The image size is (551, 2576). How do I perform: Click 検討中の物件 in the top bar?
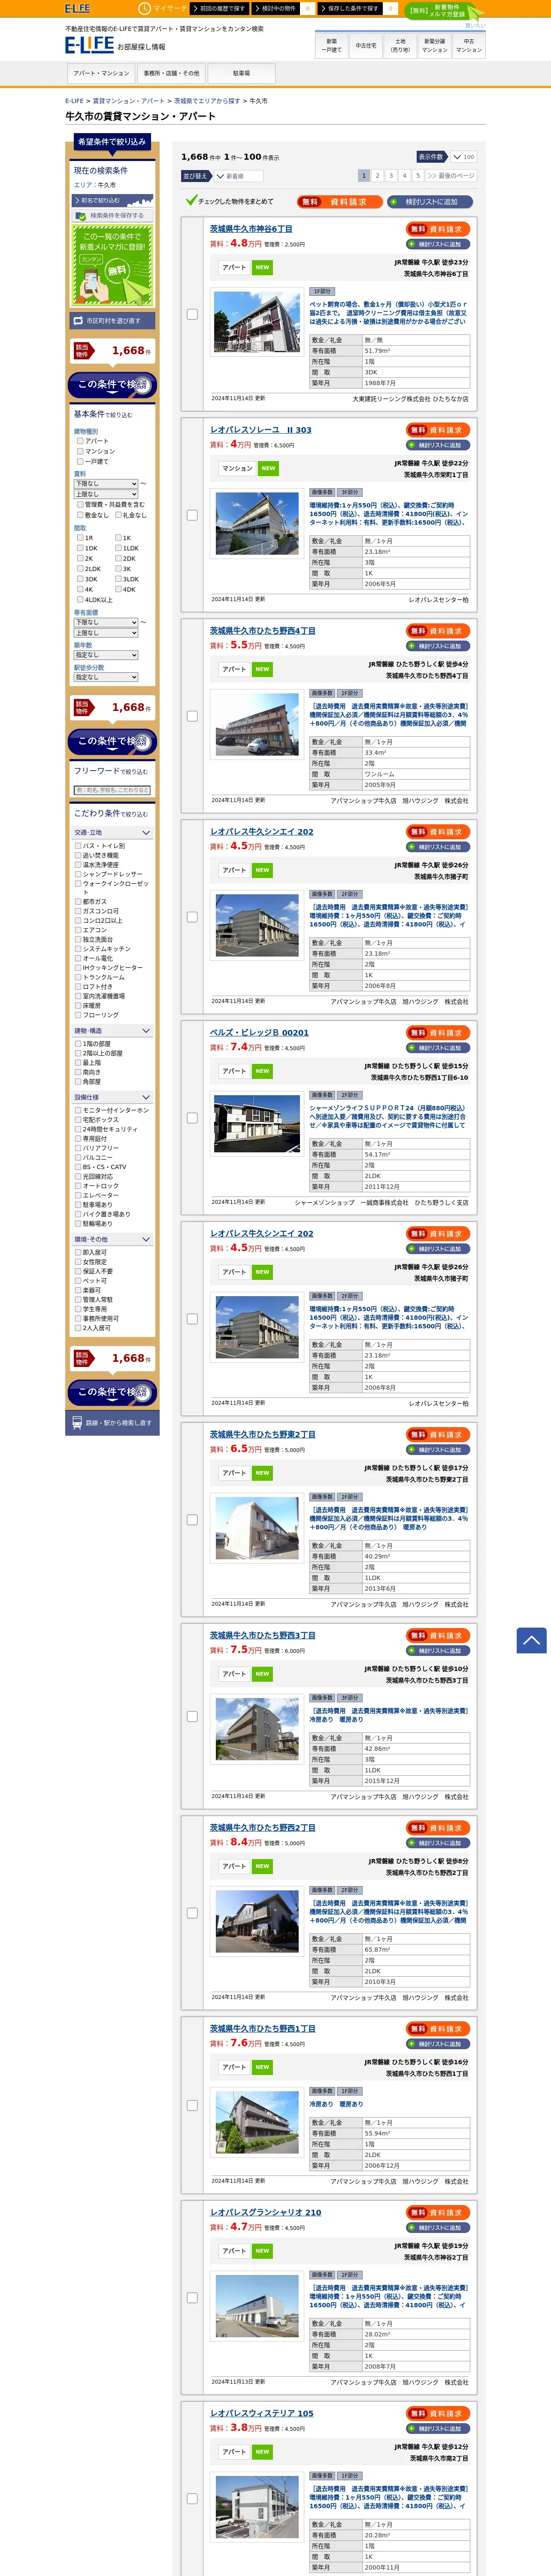pyautogui.click(x=277, y=8)
